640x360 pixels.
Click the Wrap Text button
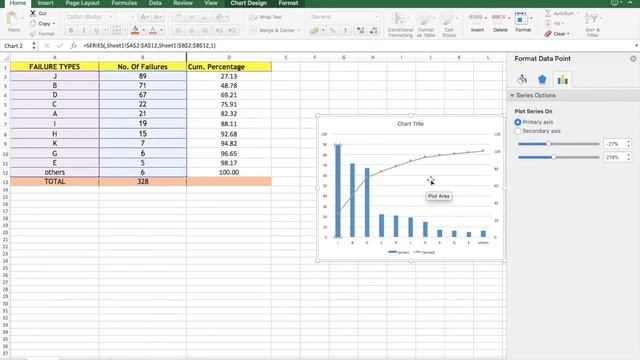(266, 17)
